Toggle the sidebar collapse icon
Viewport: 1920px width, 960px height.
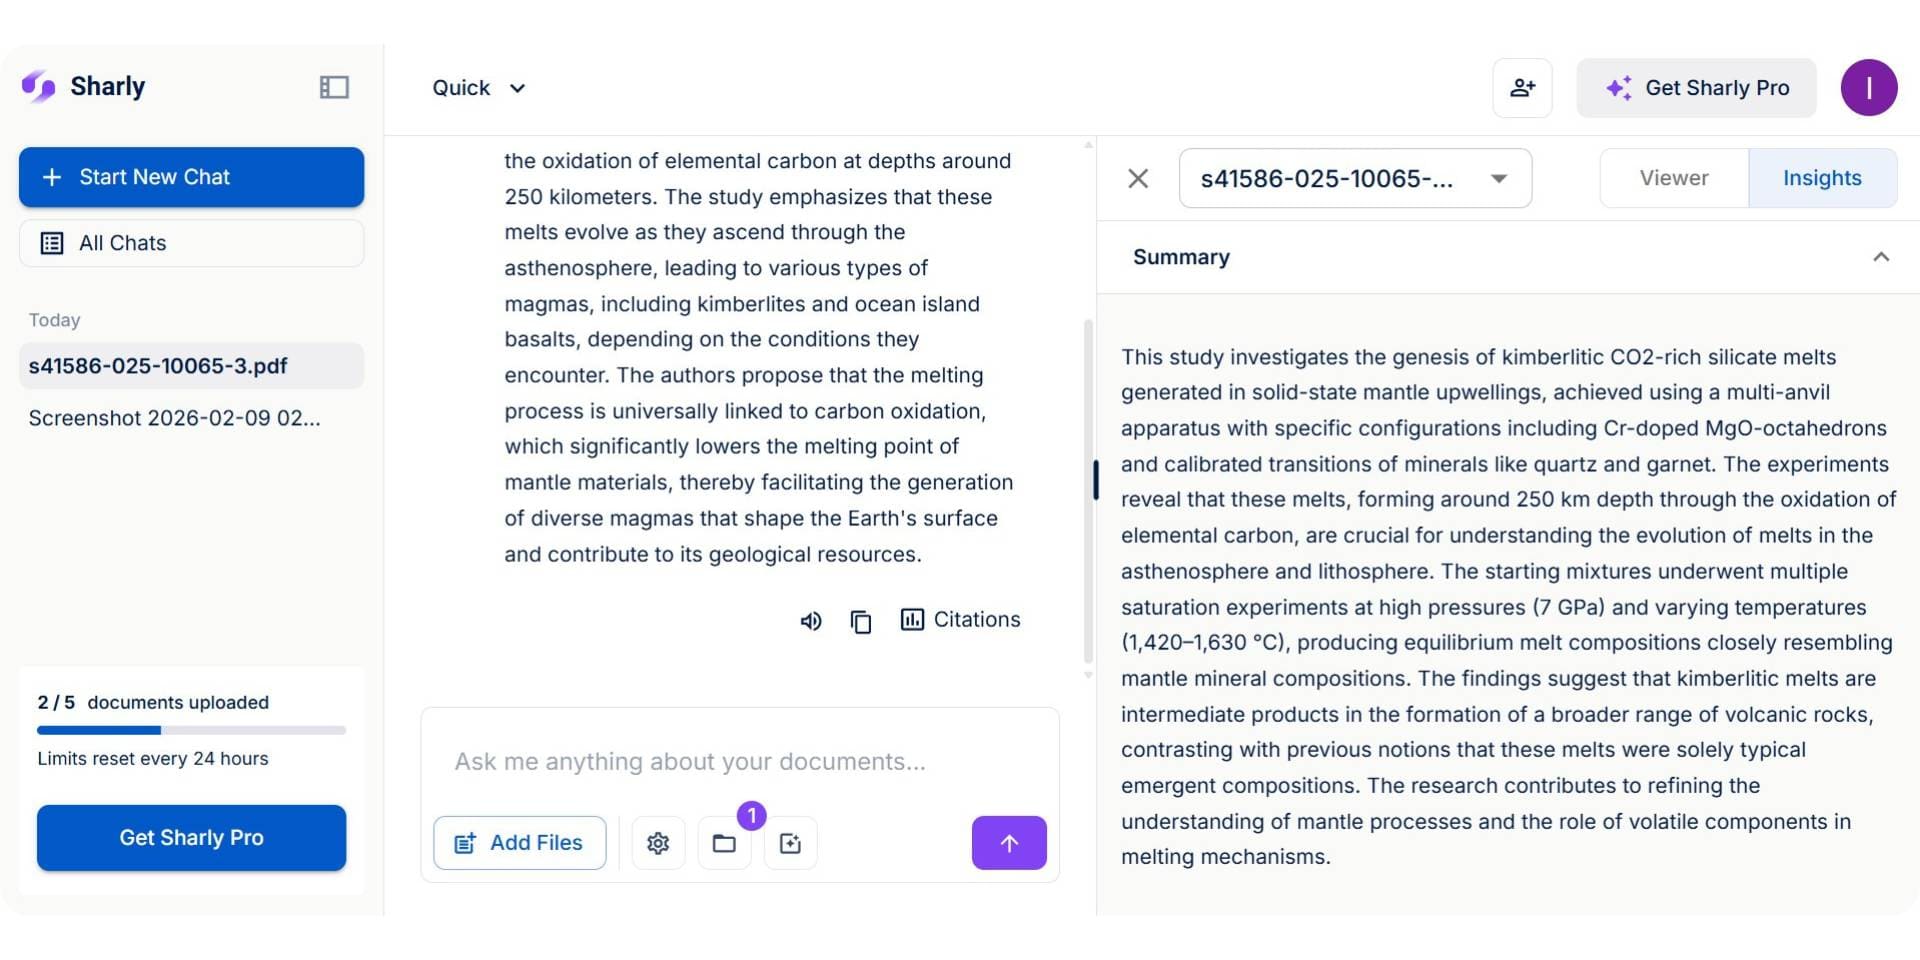coord(334,87)
